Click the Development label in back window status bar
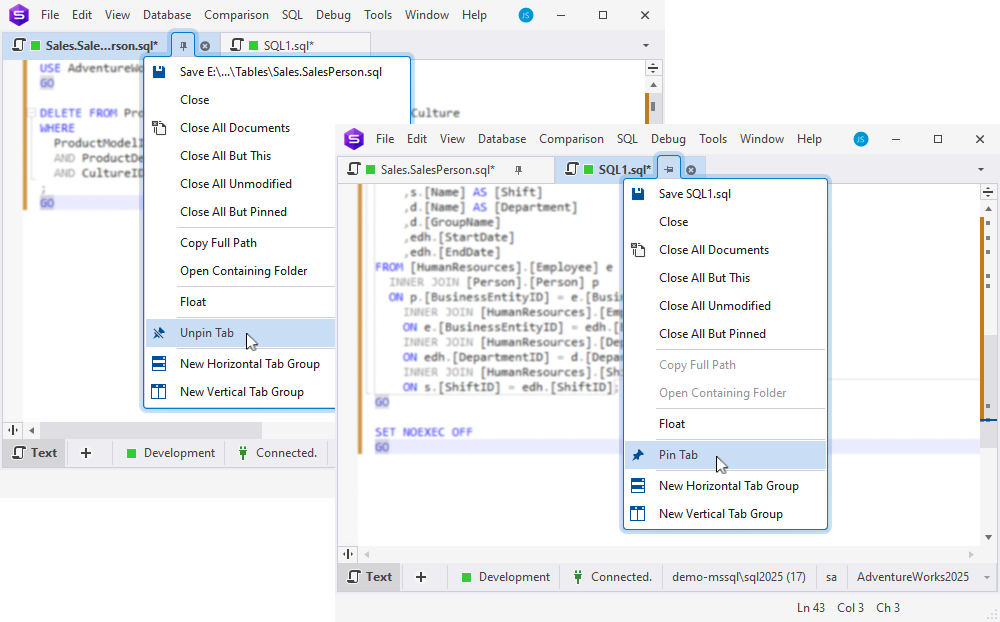Viewport: 1000px width, 622px height. click(x=179, y=453)
